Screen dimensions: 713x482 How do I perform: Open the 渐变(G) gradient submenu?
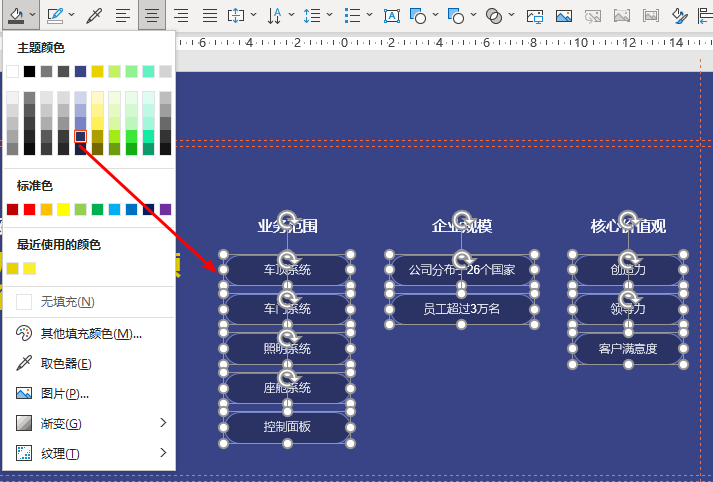(x=89, y=423)
